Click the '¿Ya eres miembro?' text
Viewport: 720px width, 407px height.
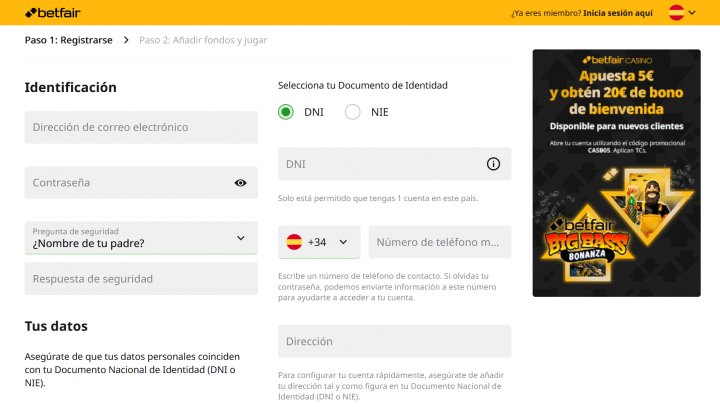click(546, 13)
